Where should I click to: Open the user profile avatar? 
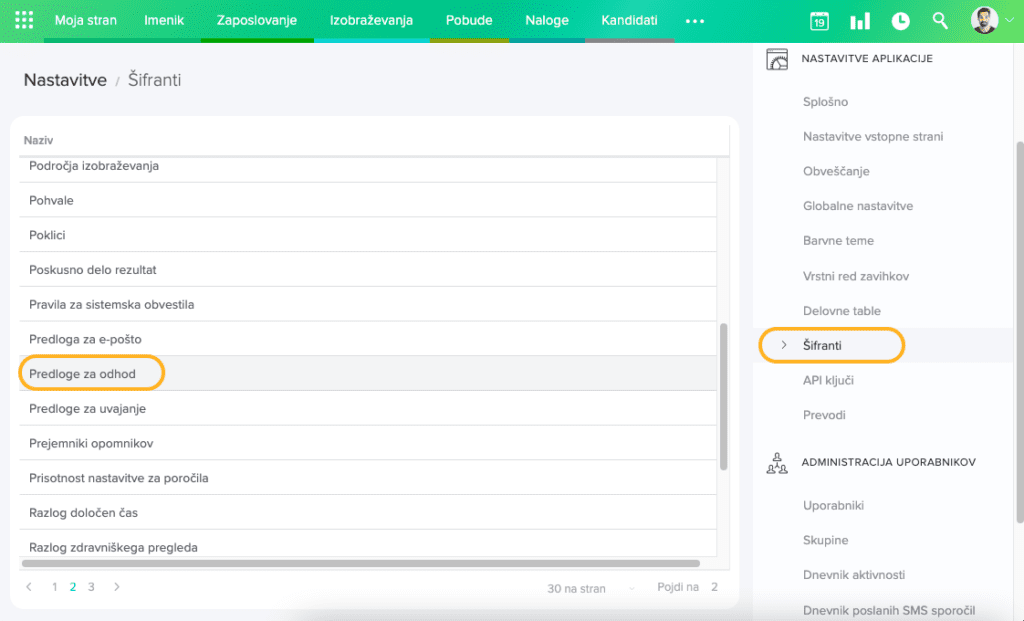pos(984,20)
